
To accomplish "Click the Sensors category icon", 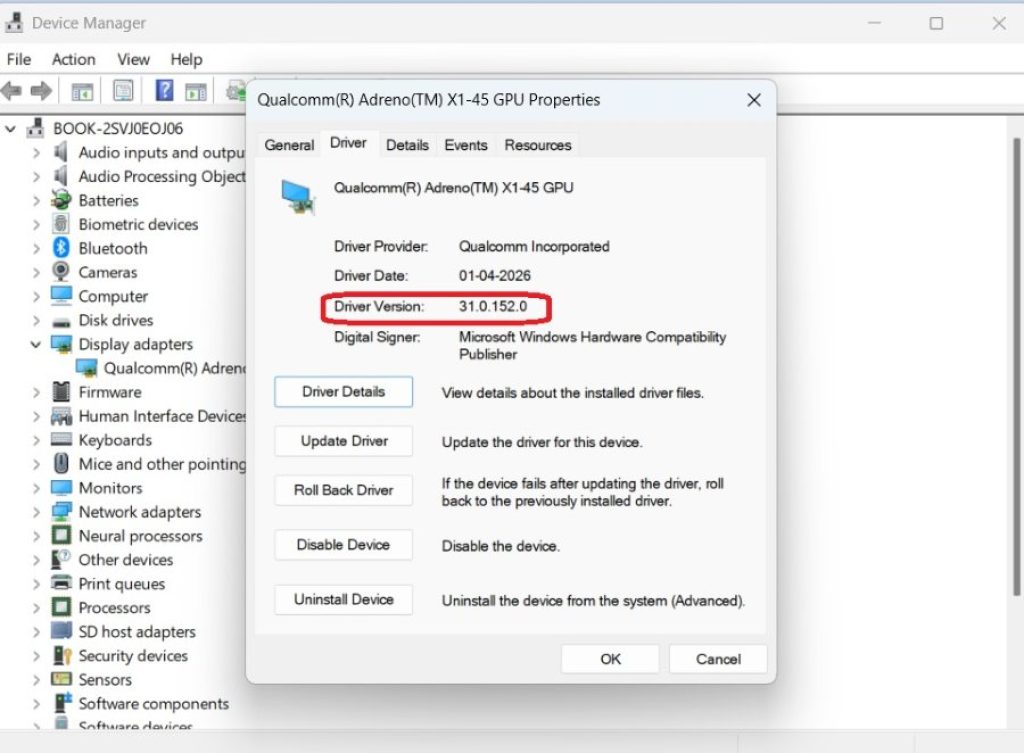I will coord(61,679).
